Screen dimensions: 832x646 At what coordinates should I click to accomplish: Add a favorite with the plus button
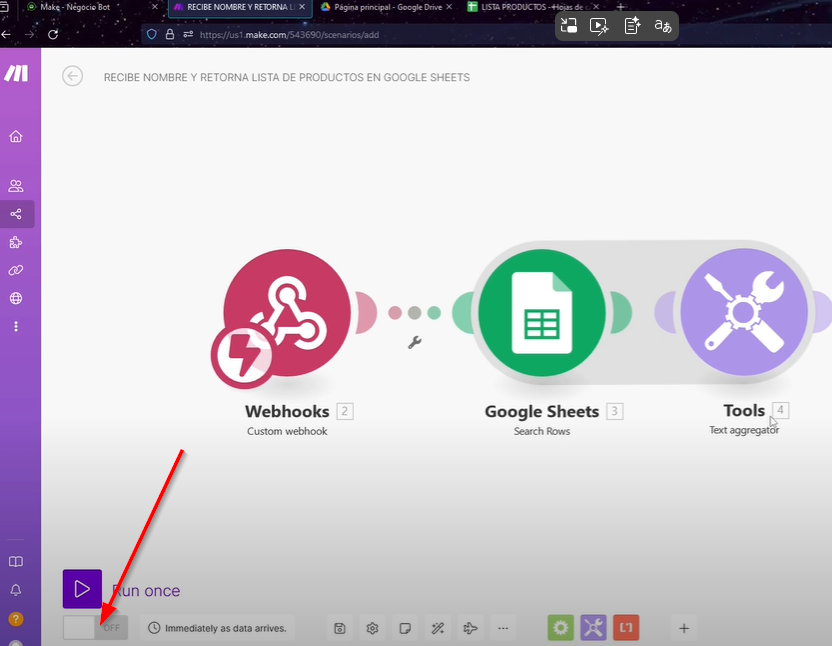(x=684, y=628)
